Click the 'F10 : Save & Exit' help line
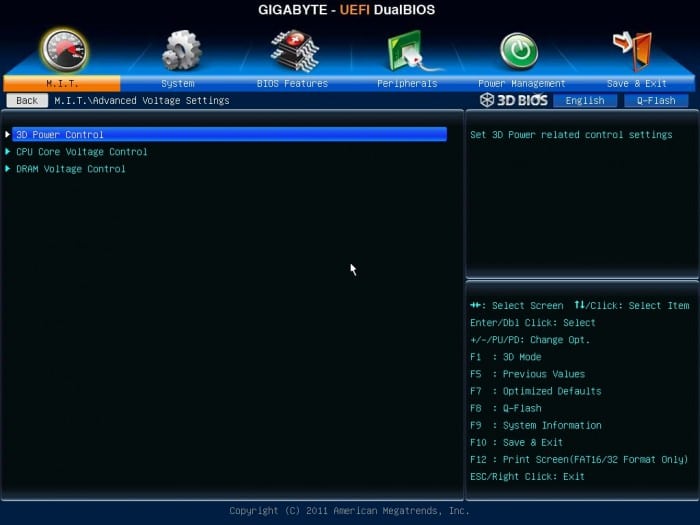700x525 pixels. coord(516,442)
